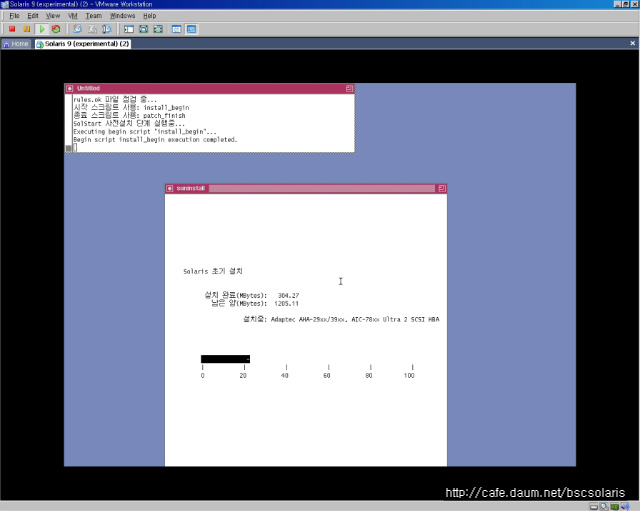Click the green Power On play button
This screenshot has width=640, height=511.
42,29
